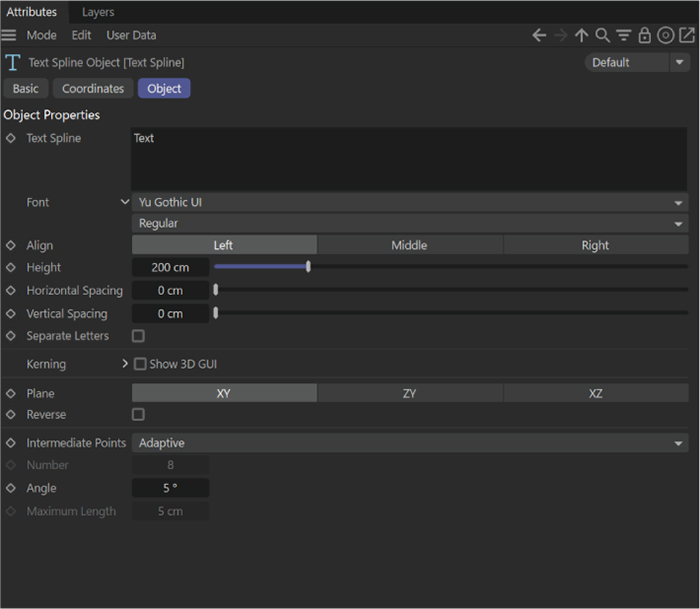Open attributes in new window icon
The height and width of the screenshot is (609, 700).
pyautogui.click(x=687, y=35)
